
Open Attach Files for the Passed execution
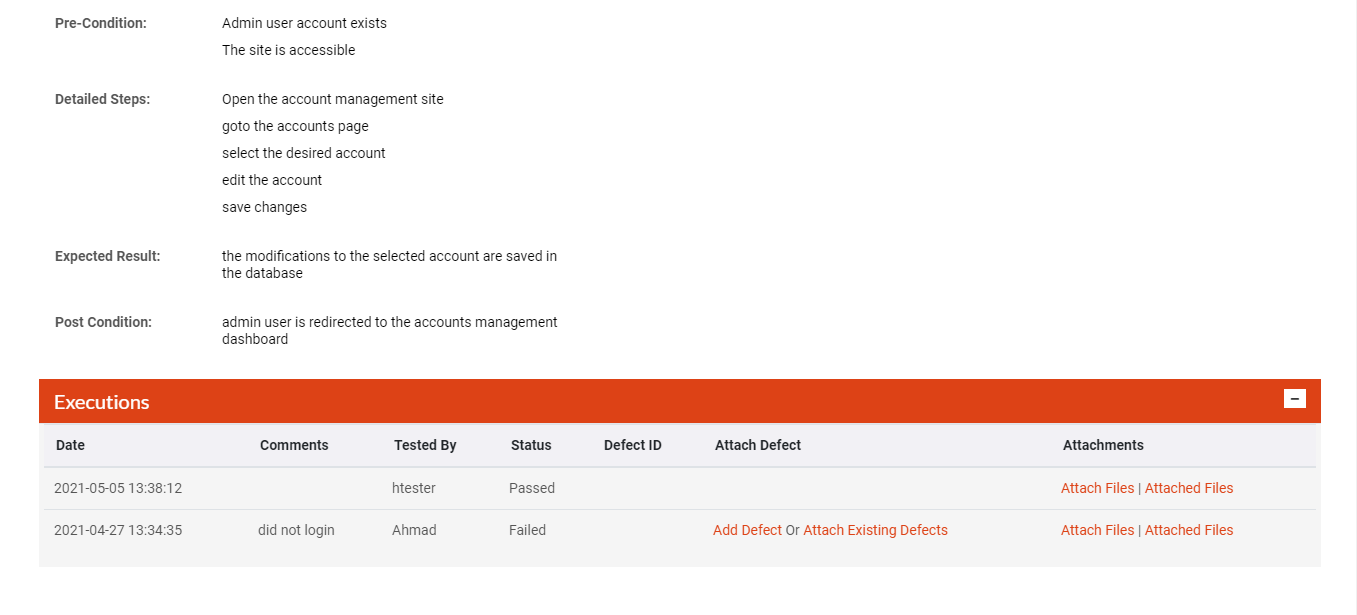(x=1097, y=488)
